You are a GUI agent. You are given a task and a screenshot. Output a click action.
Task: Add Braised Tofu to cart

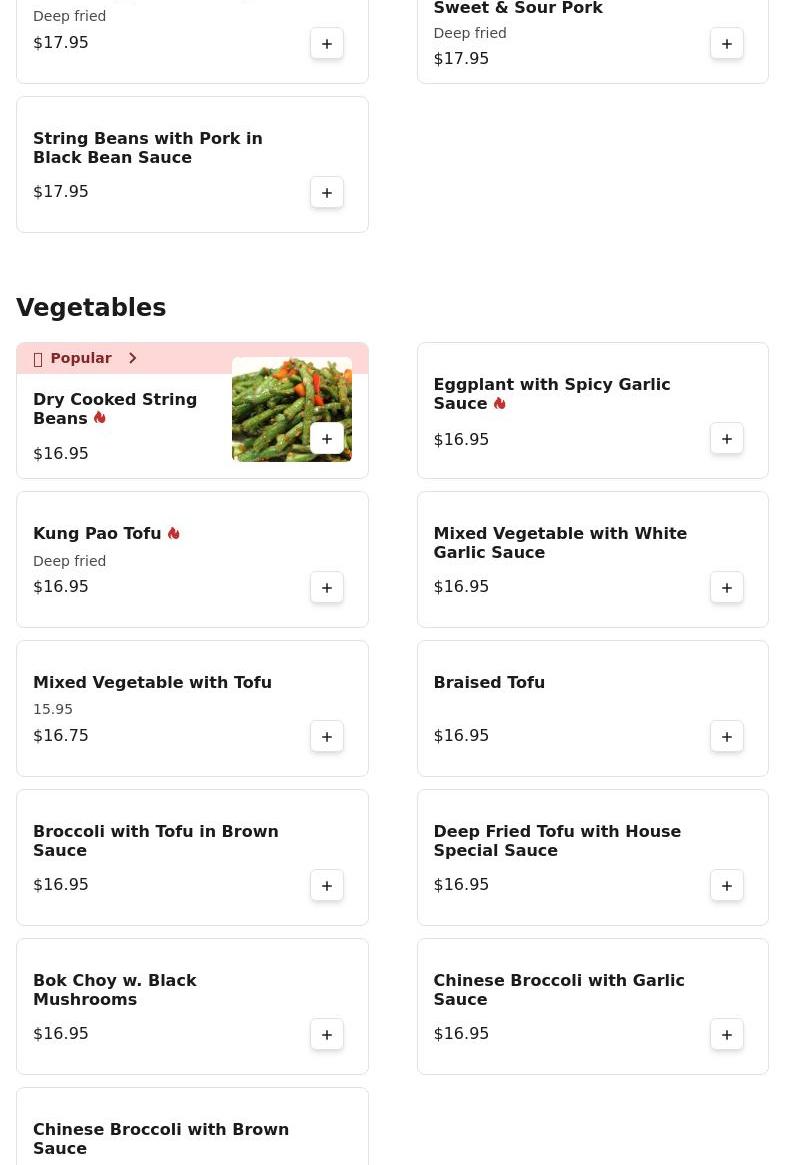click(x=727, y=736)
